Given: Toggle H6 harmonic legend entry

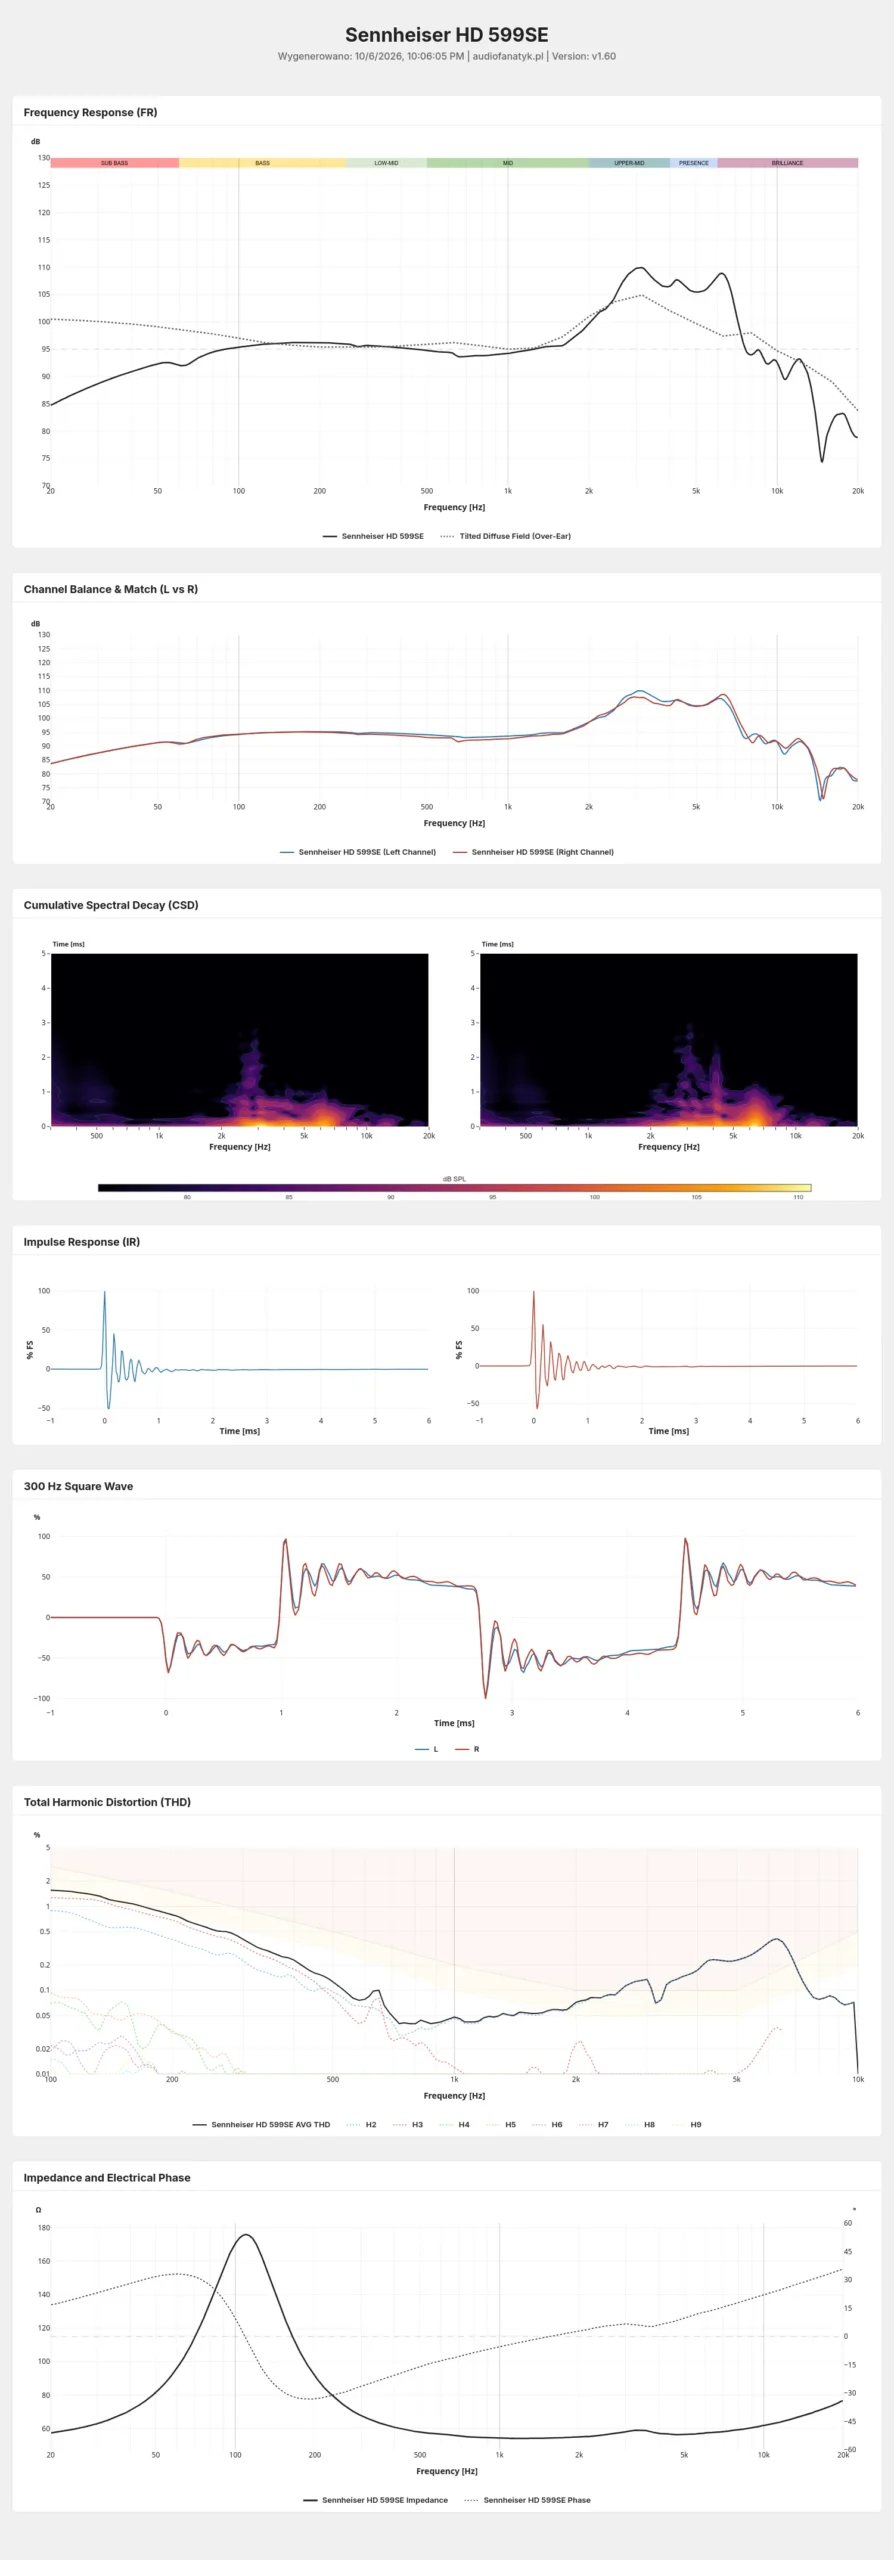Looking at the screenshot, I should coord(547,2124).
